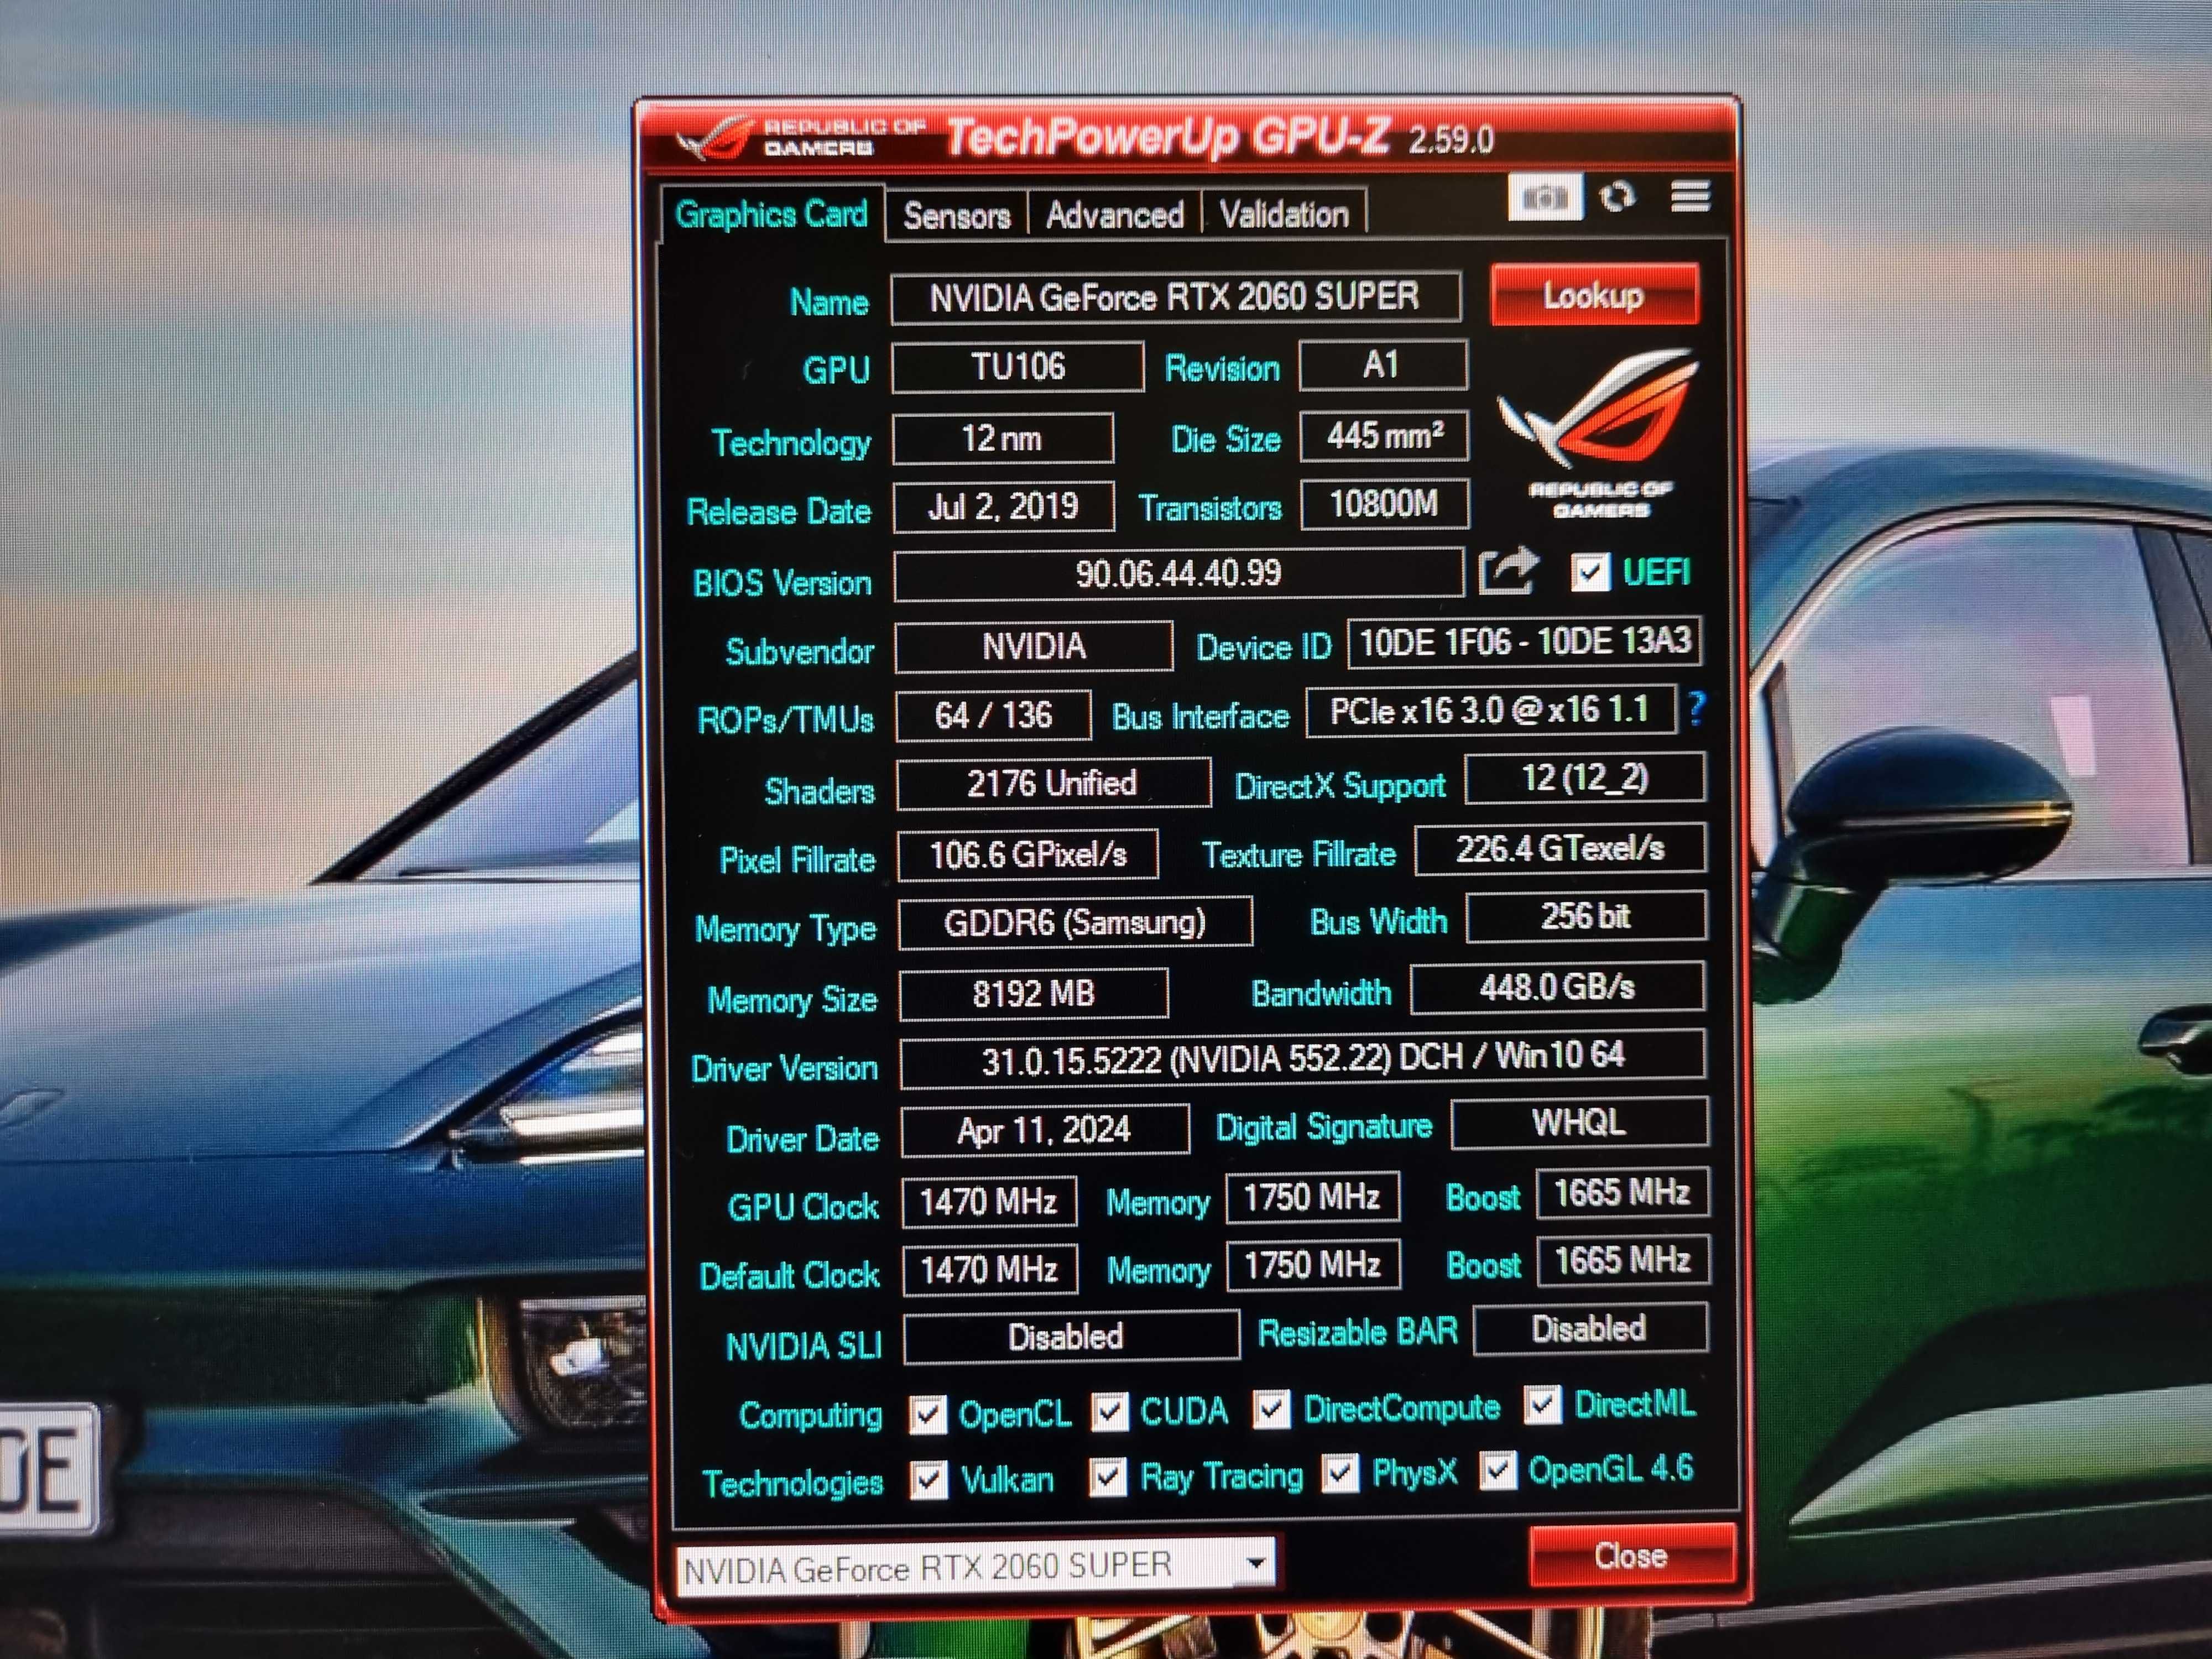
Task: Toggle the OpenCL checkbox
Action: tap(927, 1414)
